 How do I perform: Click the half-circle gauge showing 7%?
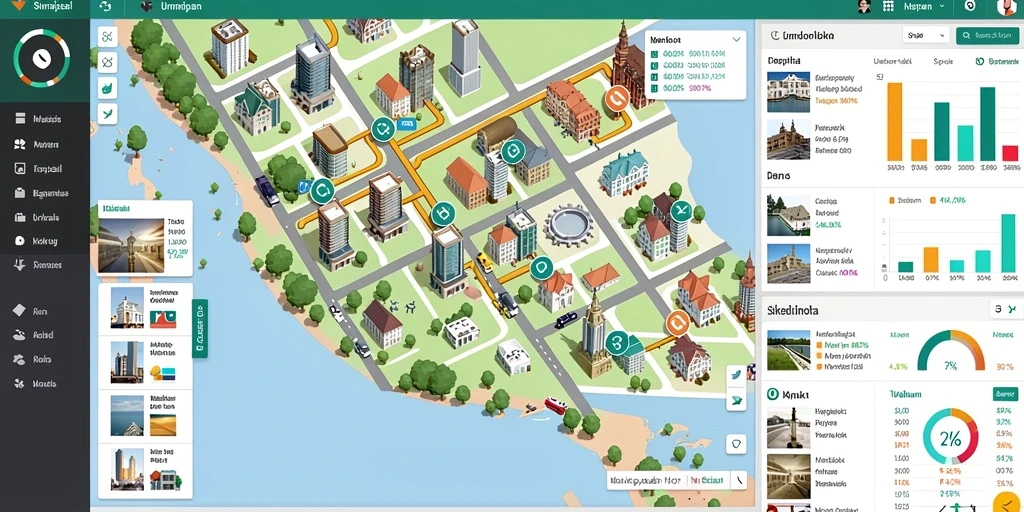point(951,351)
